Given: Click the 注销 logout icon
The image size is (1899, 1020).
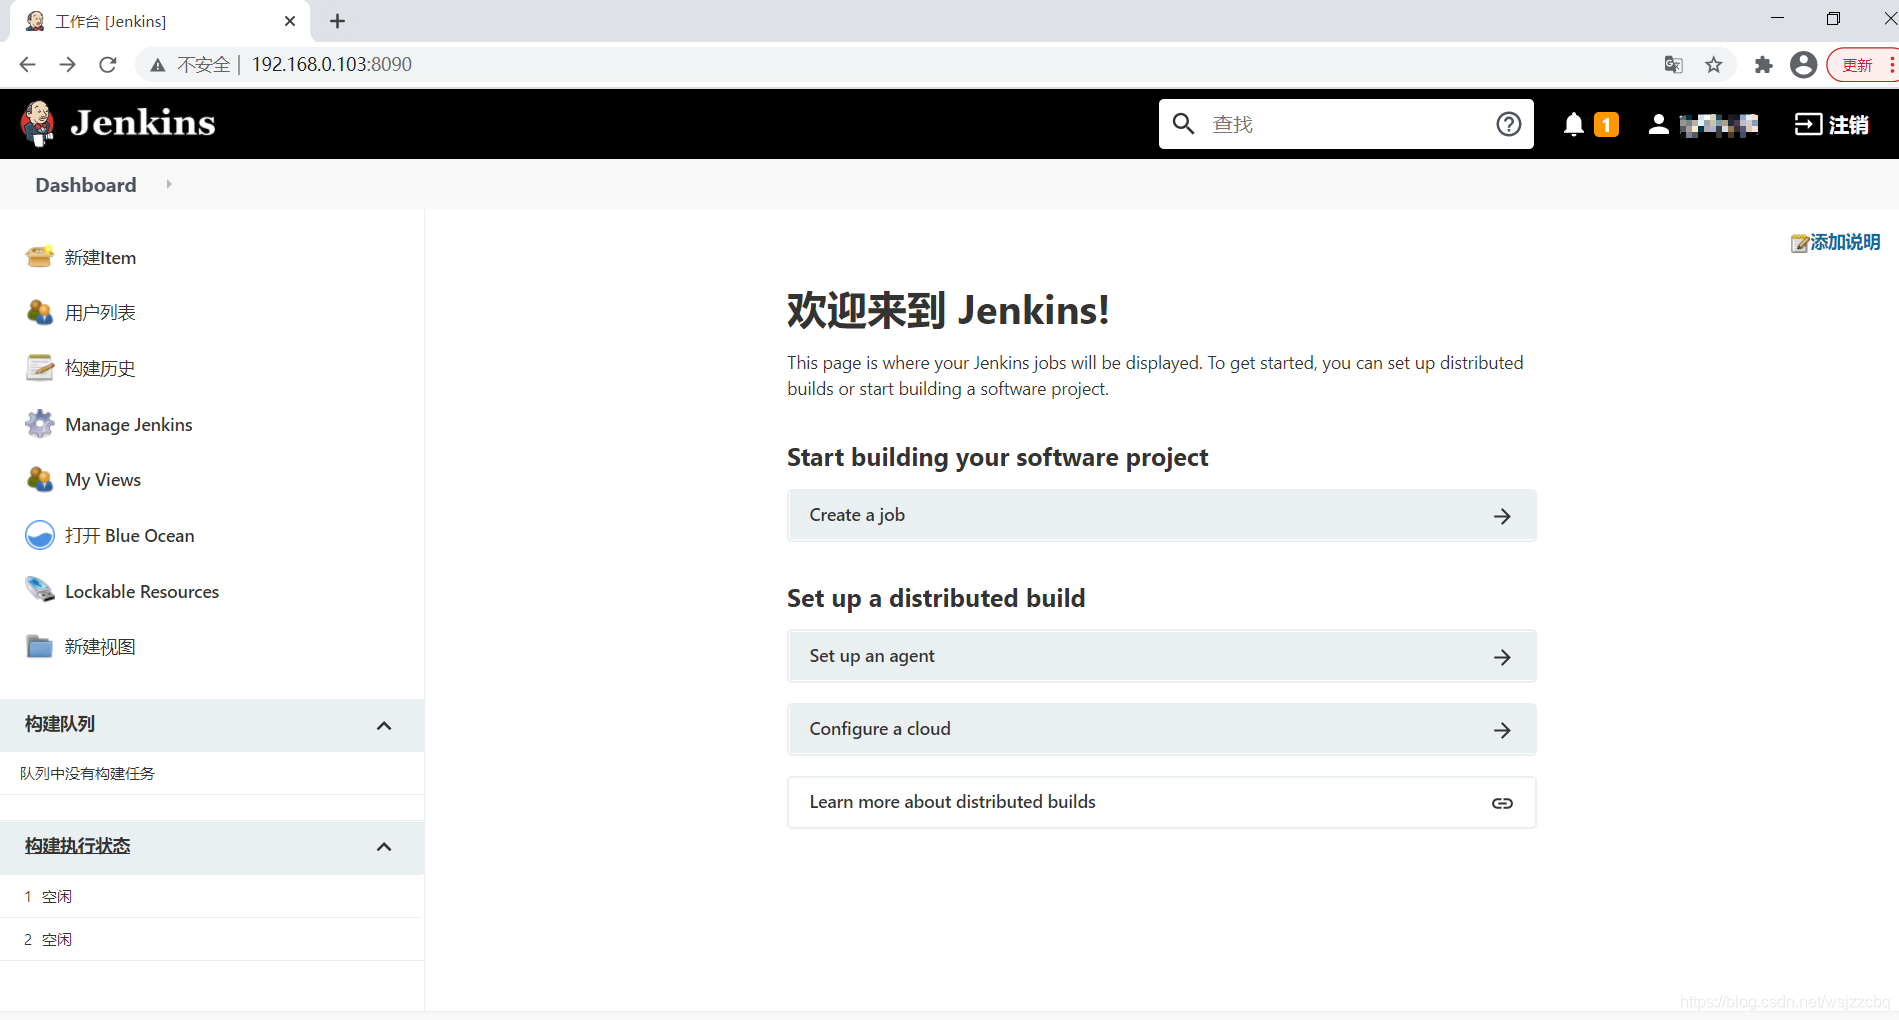Looking at the screenshot, I should [x=1808, y=124].
